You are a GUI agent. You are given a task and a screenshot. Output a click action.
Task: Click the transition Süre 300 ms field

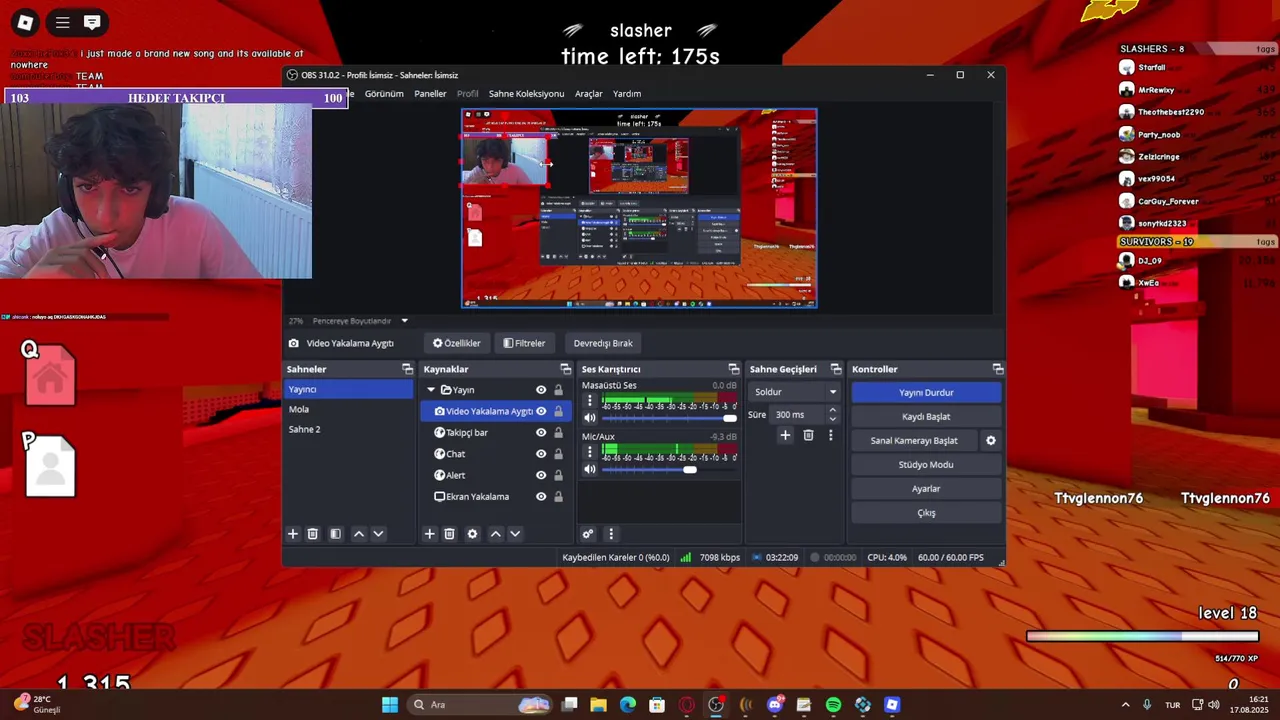pos(798,415)
